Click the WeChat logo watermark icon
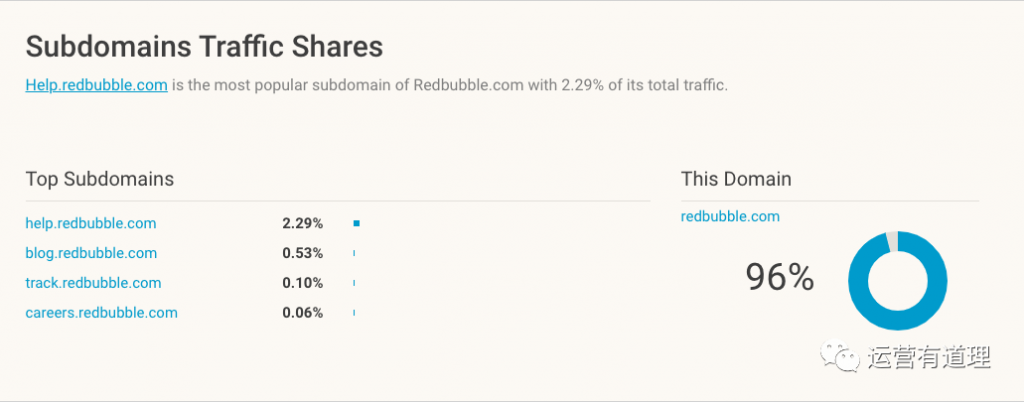 (839, 356)
